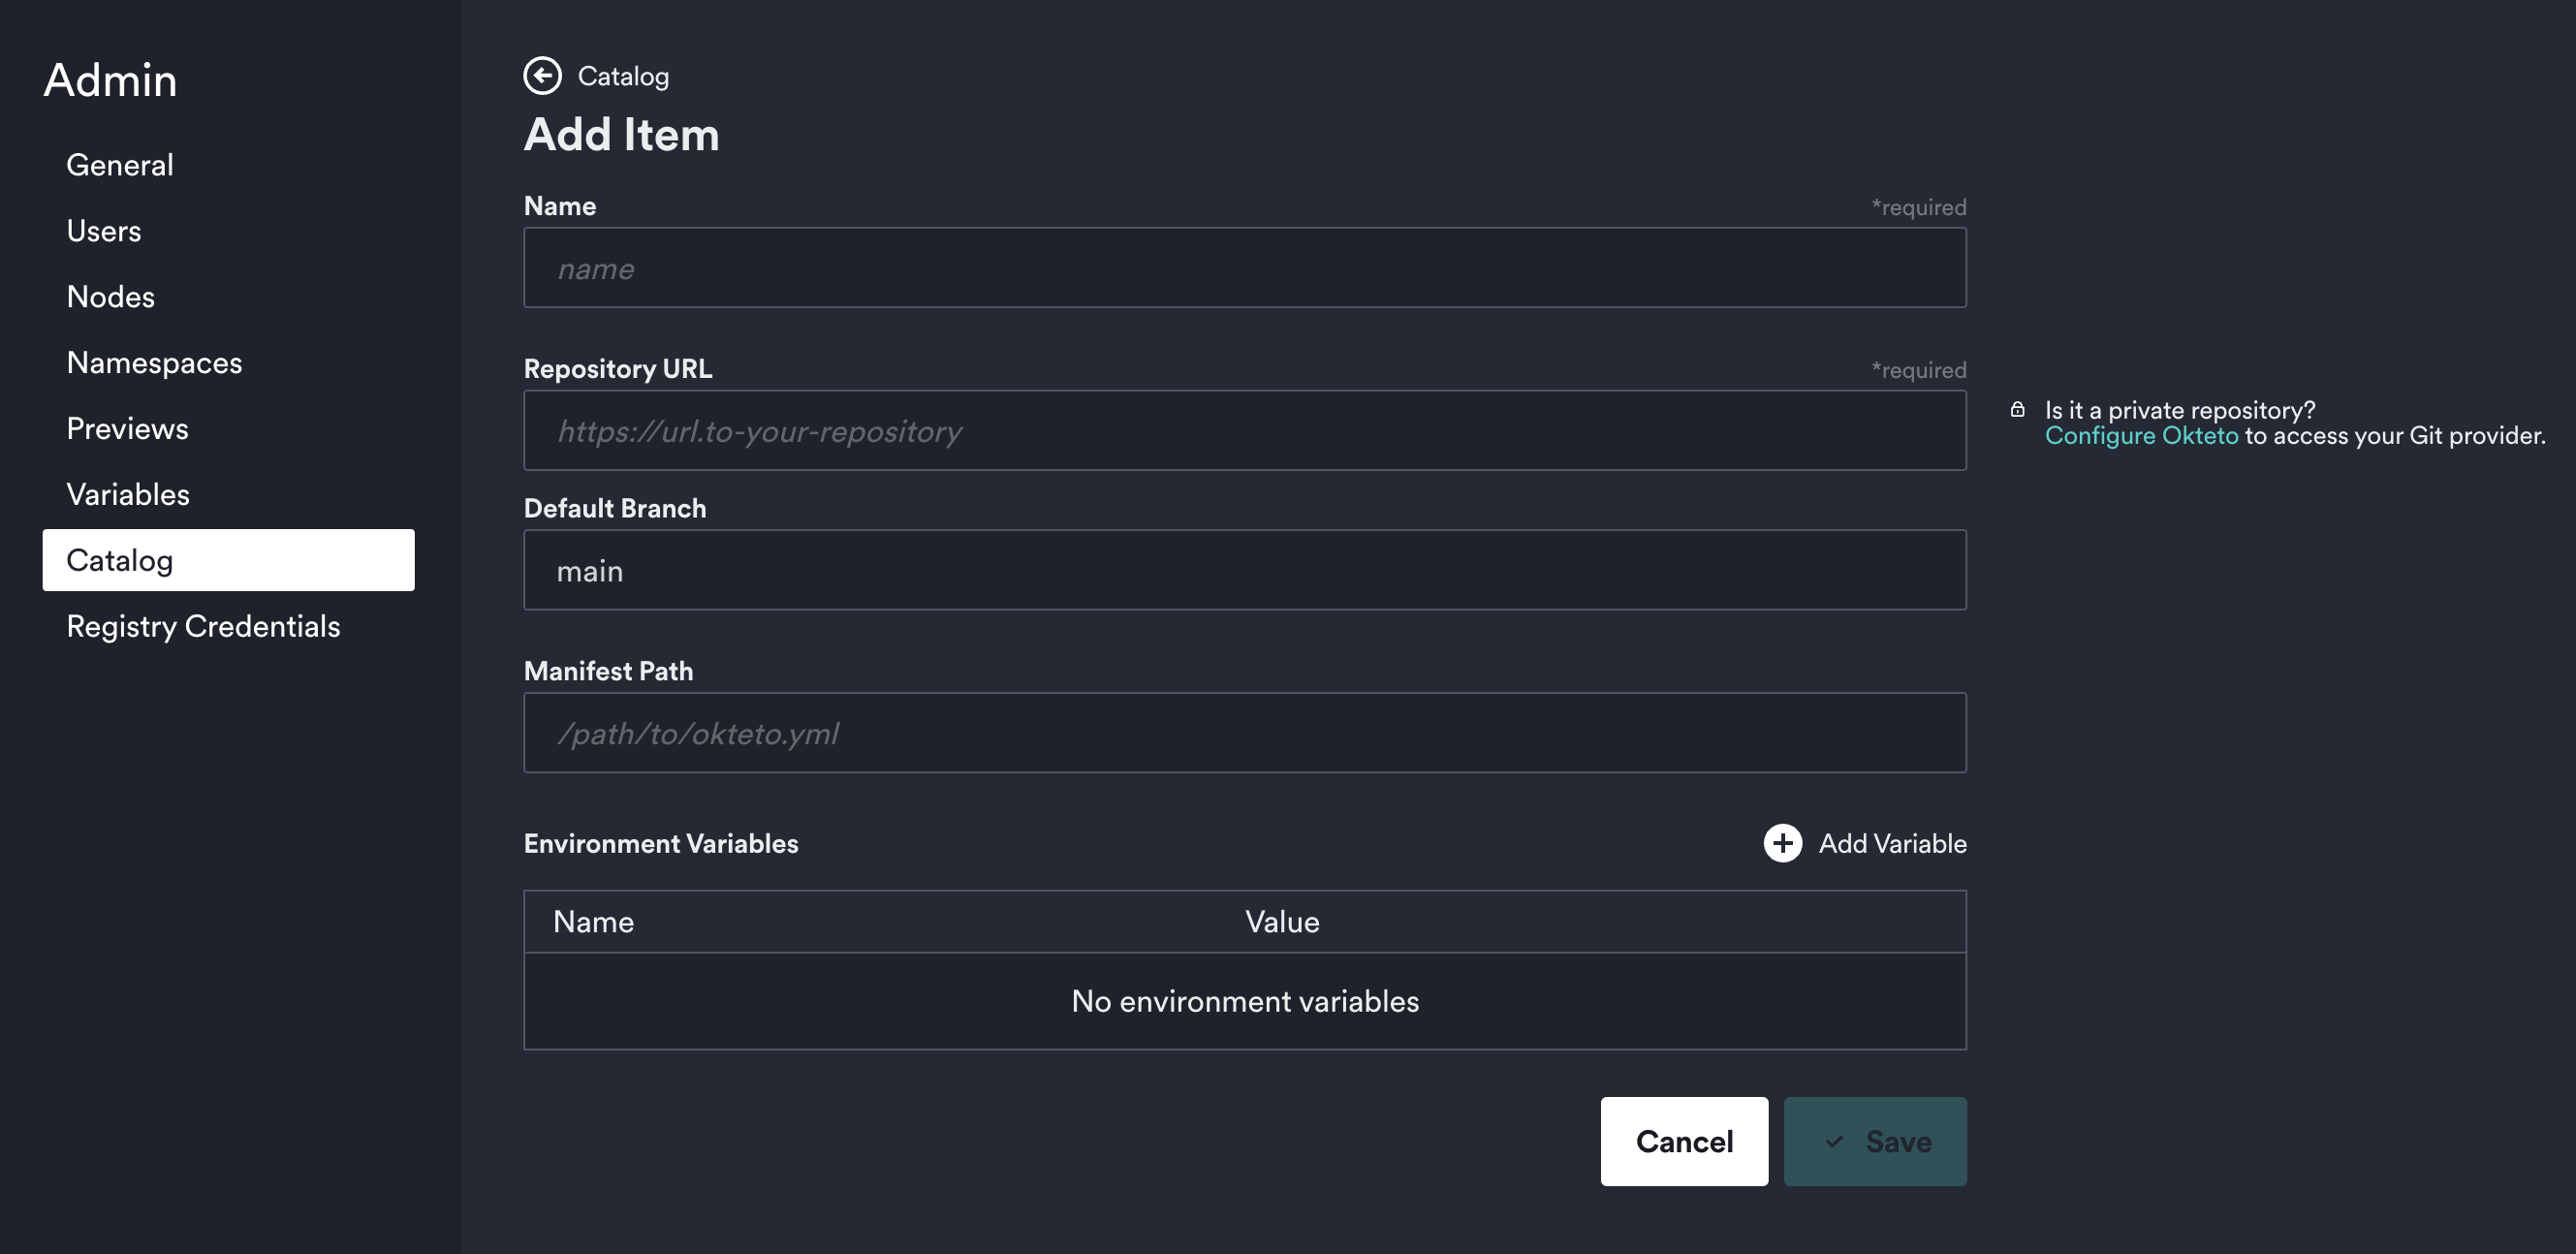
Task: Select Nodes in the sidebar
Action: coord(110,296)
